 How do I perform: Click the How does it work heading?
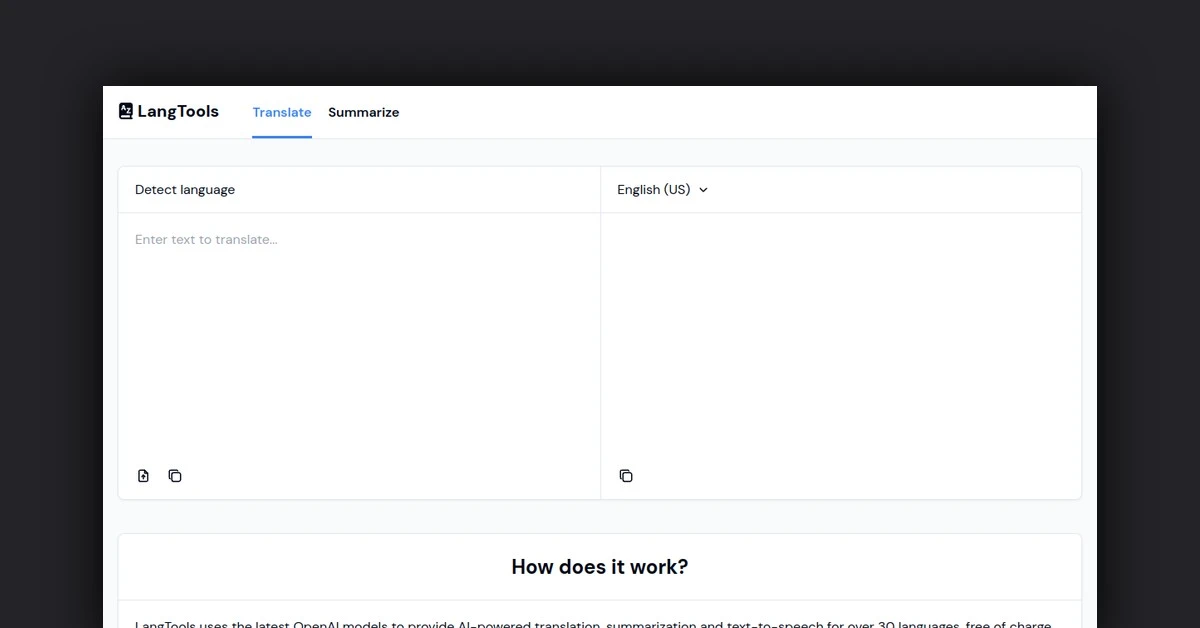pyautogui.click(x=599, y=566)
